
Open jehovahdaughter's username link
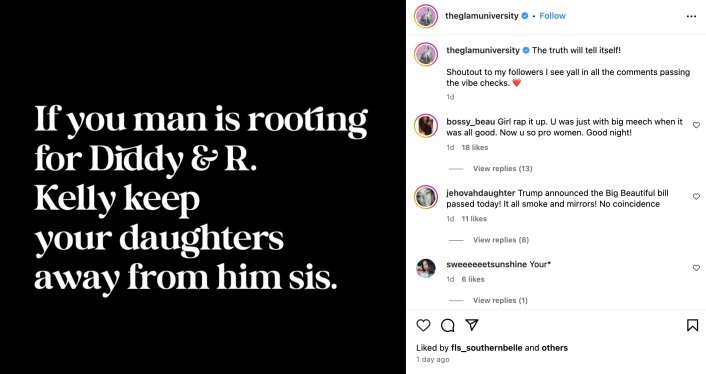point(480,193)
